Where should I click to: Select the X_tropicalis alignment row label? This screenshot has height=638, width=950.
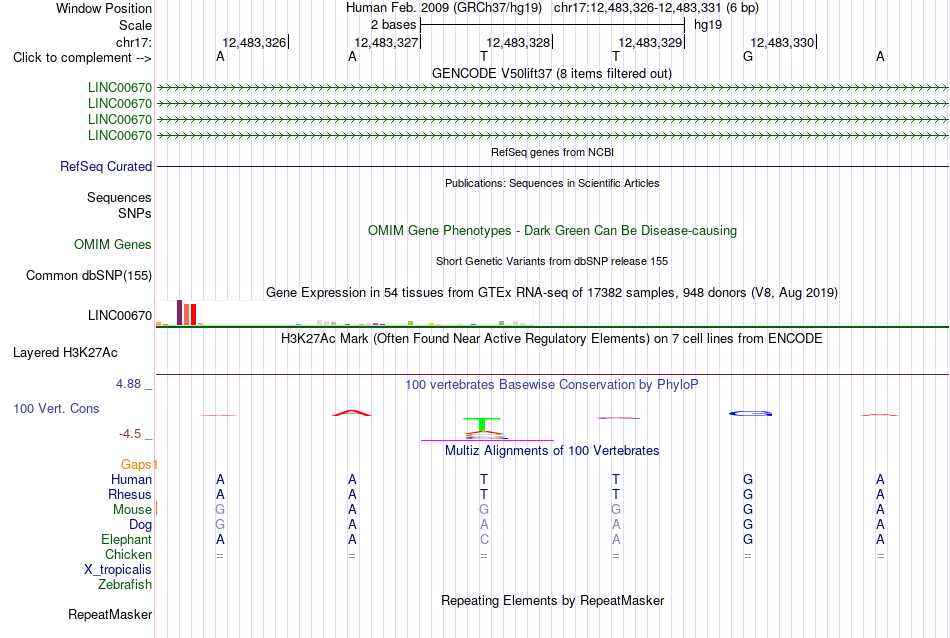tap(118, 570)
